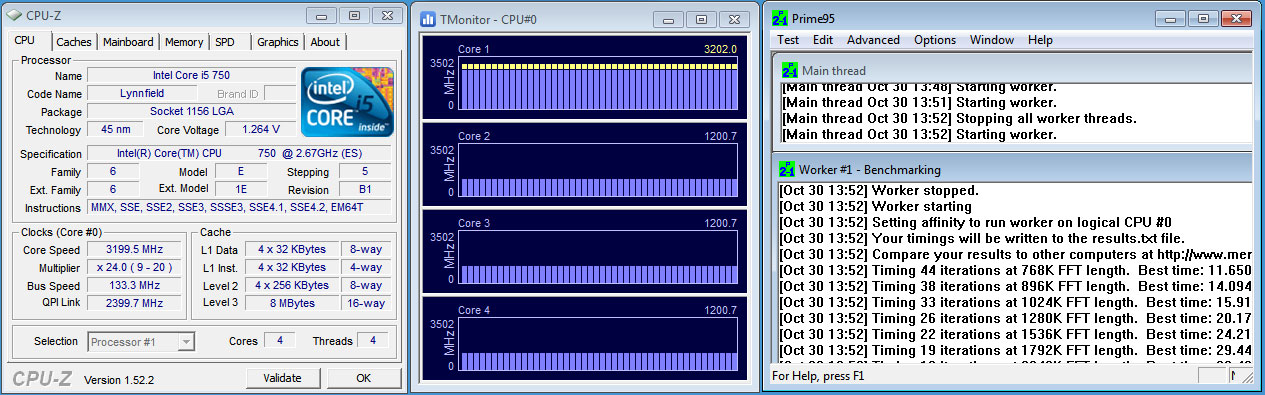1265x395 pixels.
Task: Open the About tab in CPU-Z
Action: click(x=325, y=42)
